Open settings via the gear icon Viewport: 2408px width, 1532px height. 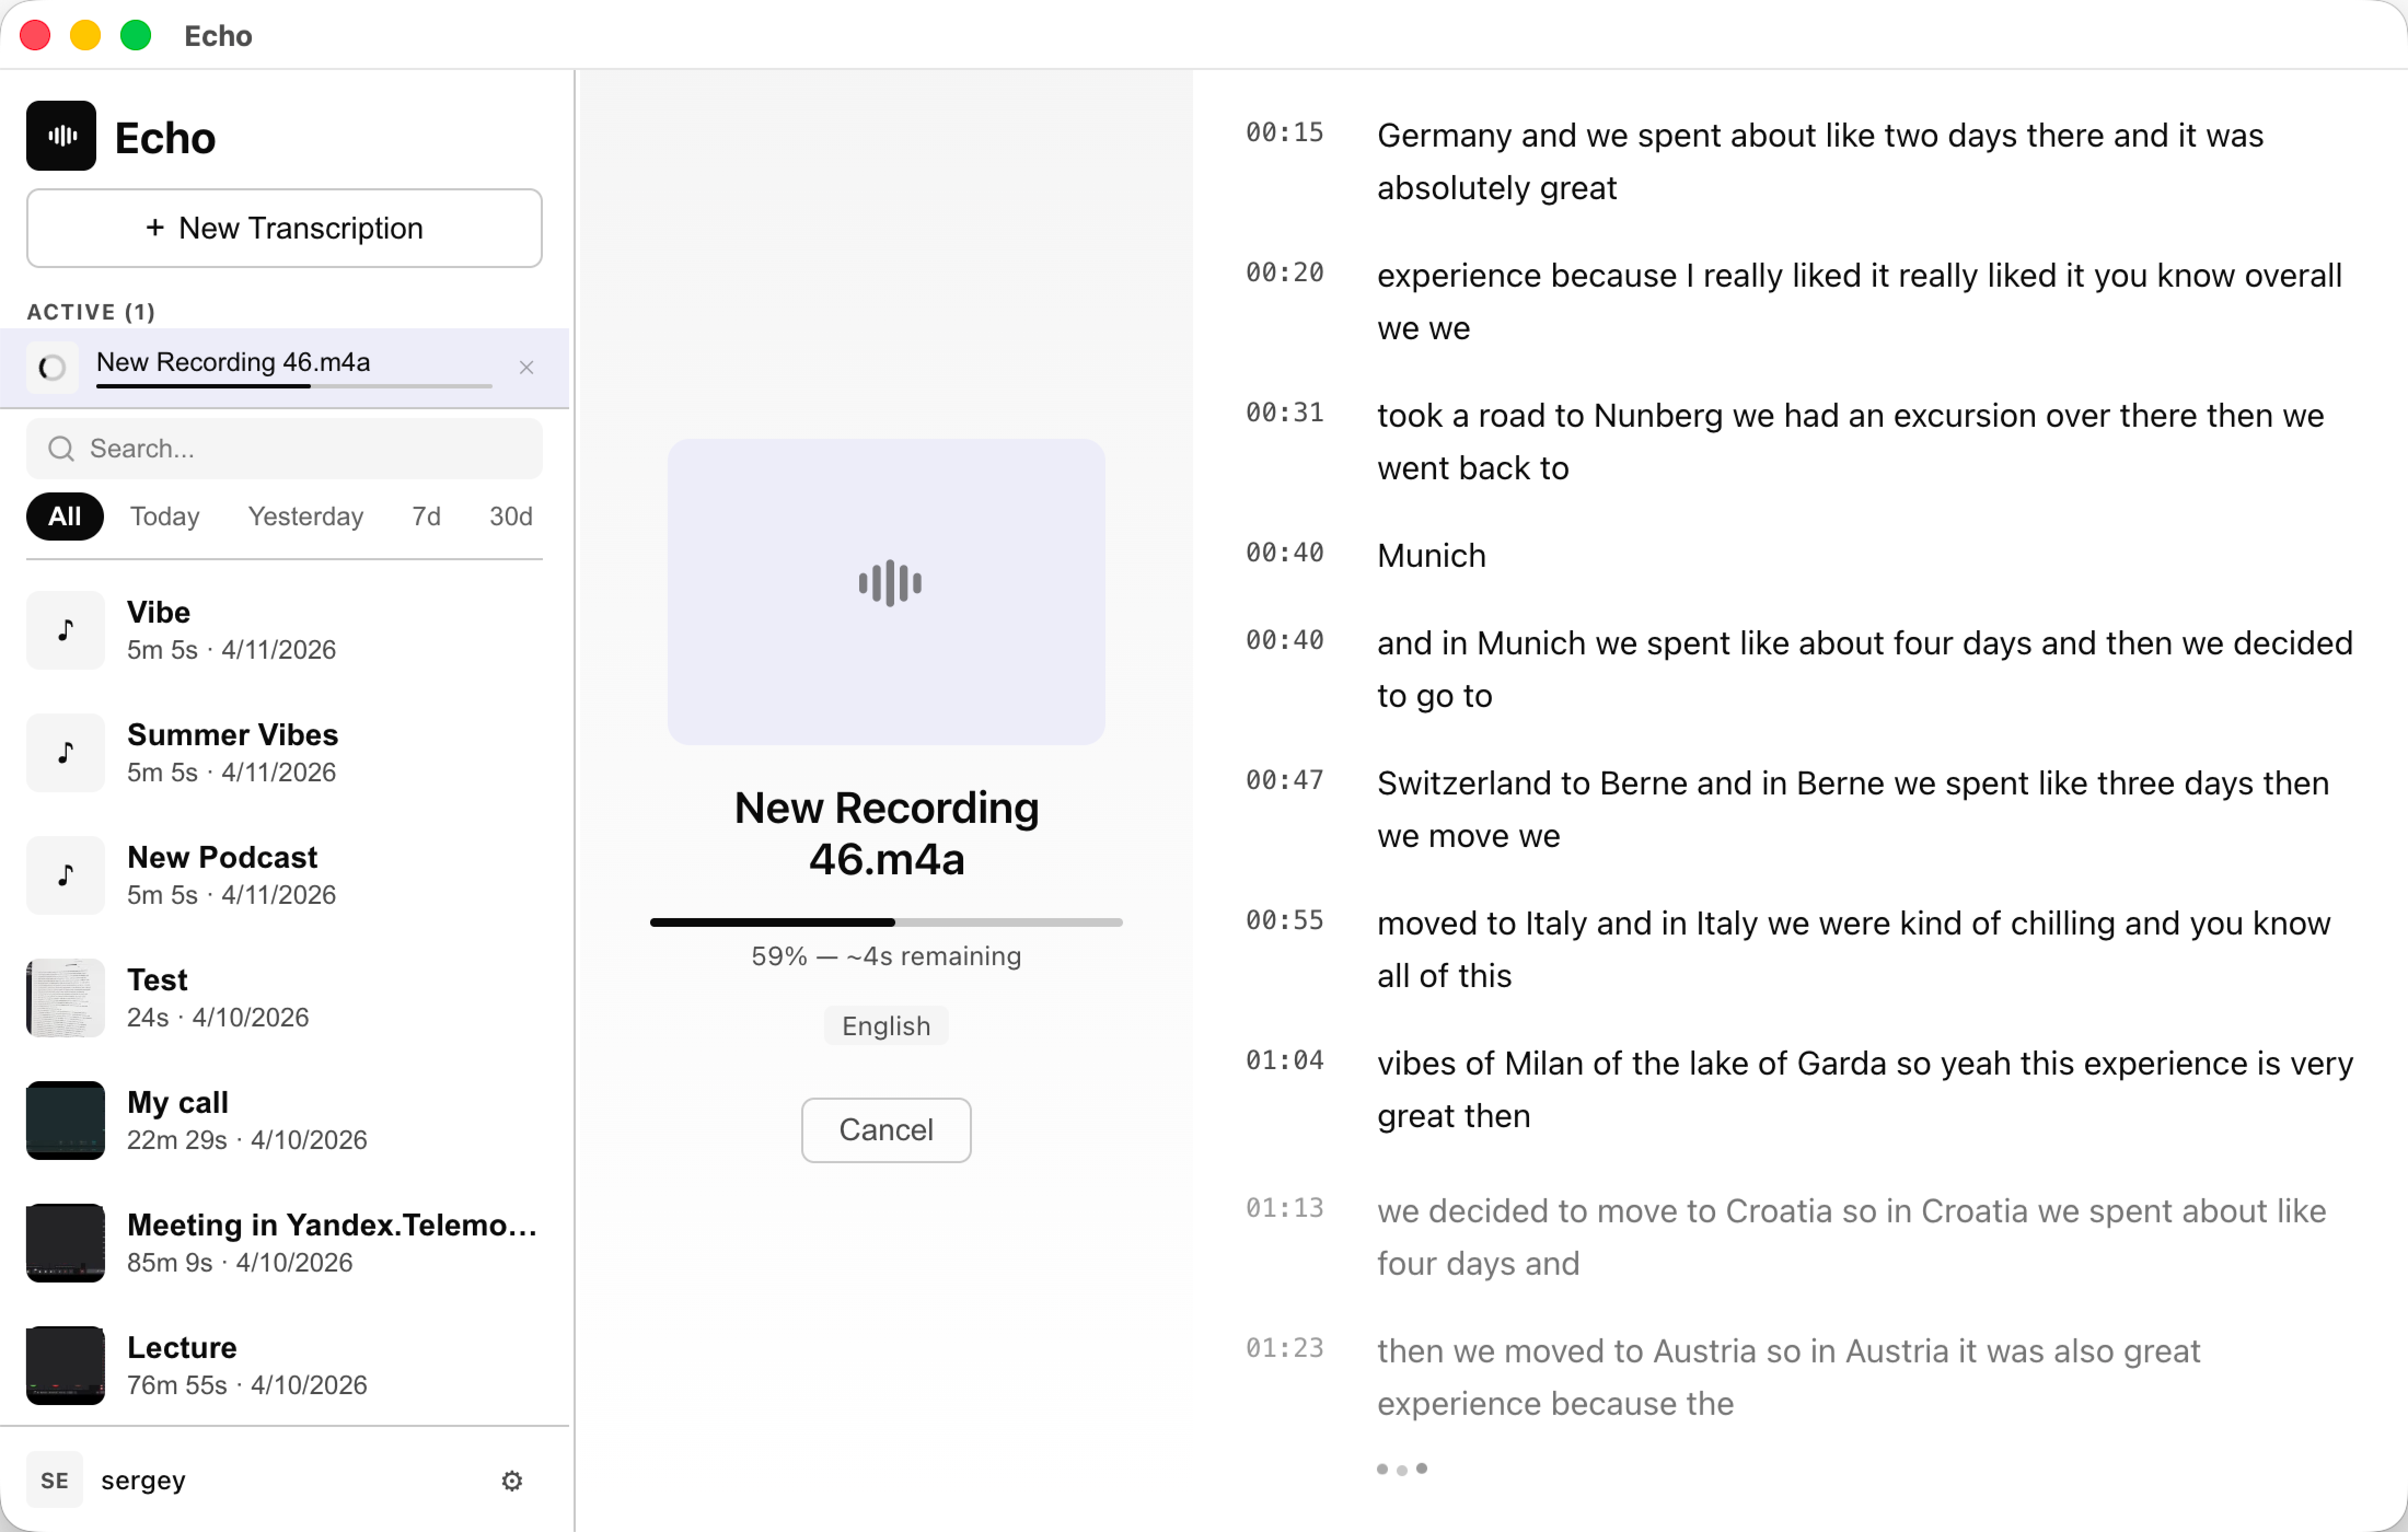tap(511, 1481)
